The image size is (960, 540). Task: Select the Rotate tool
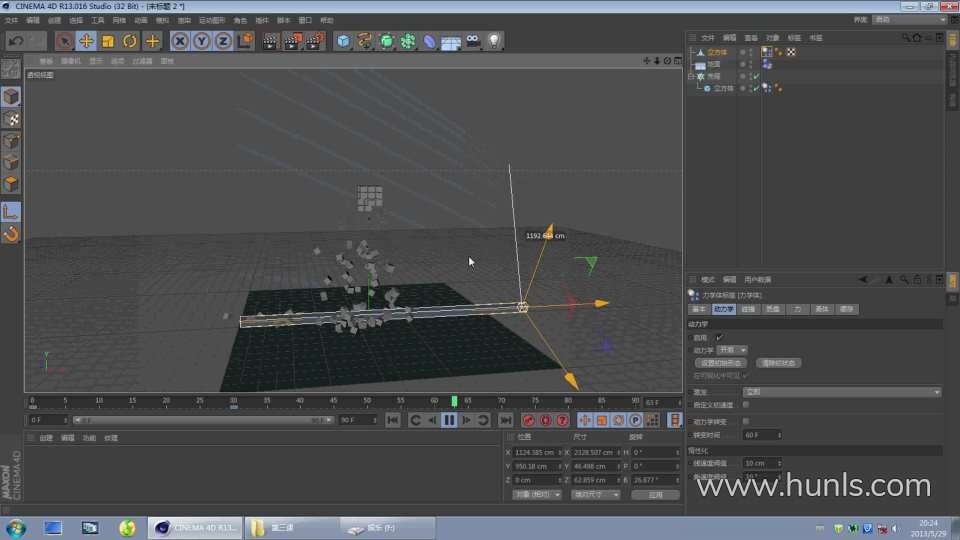click(x=130, y=41)
